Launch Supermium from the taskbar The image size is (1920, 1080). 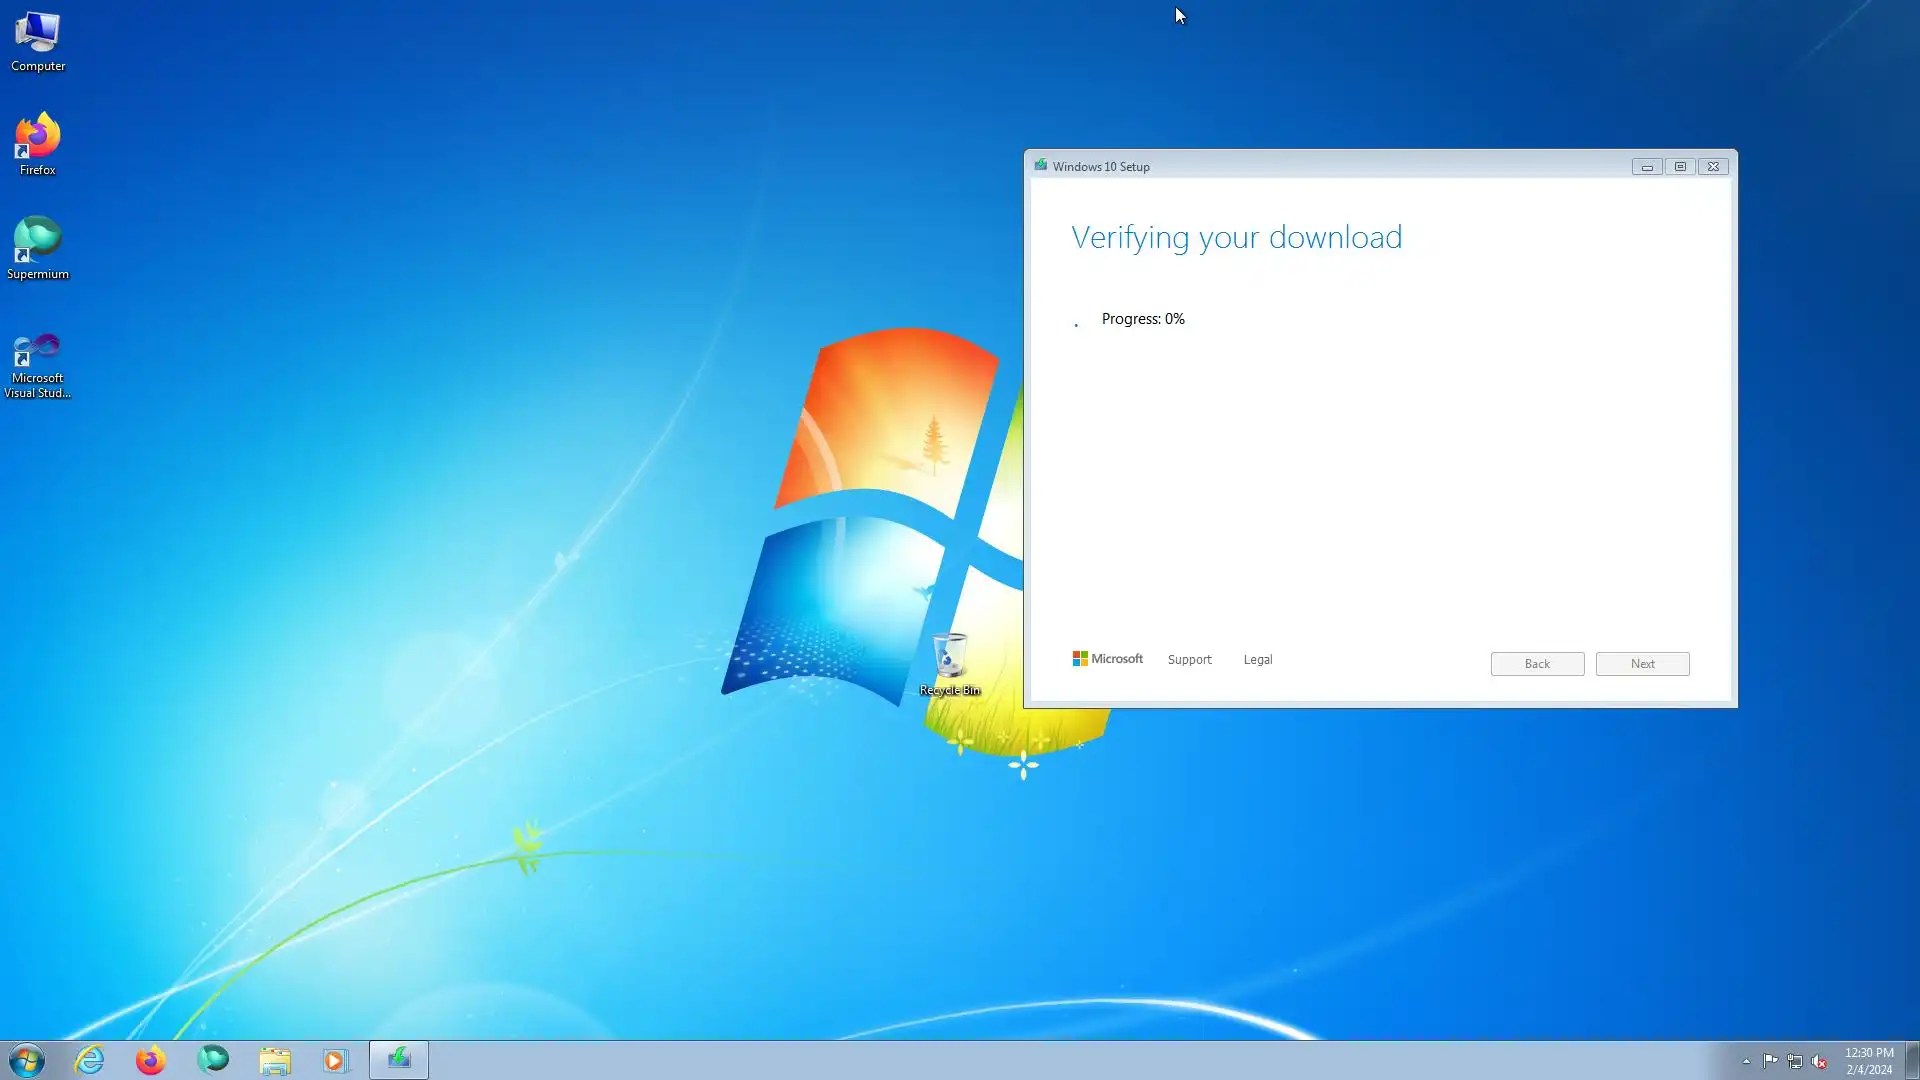point(213,1060)
